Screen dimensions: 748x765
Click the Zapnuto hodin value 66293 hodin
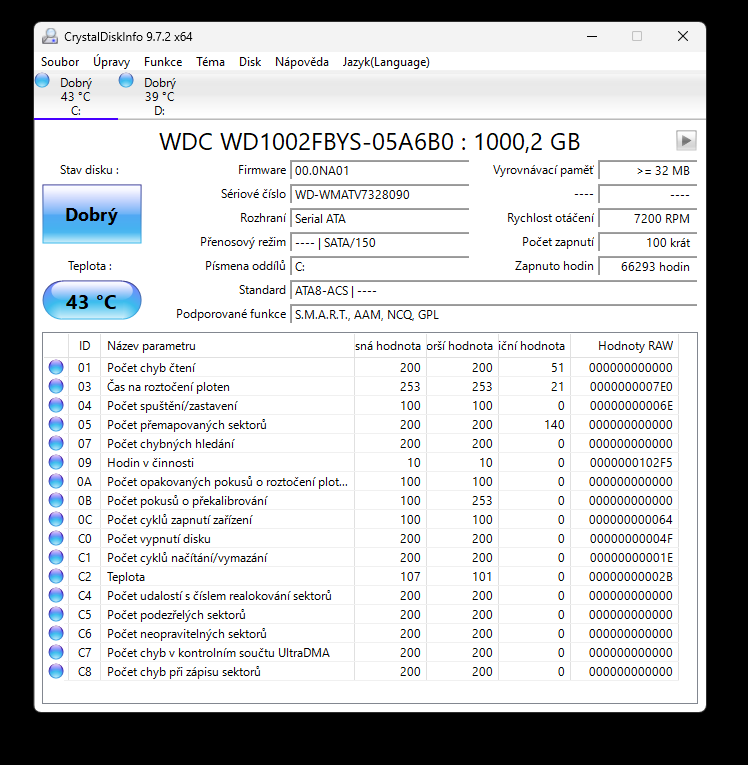pos(647,266)
